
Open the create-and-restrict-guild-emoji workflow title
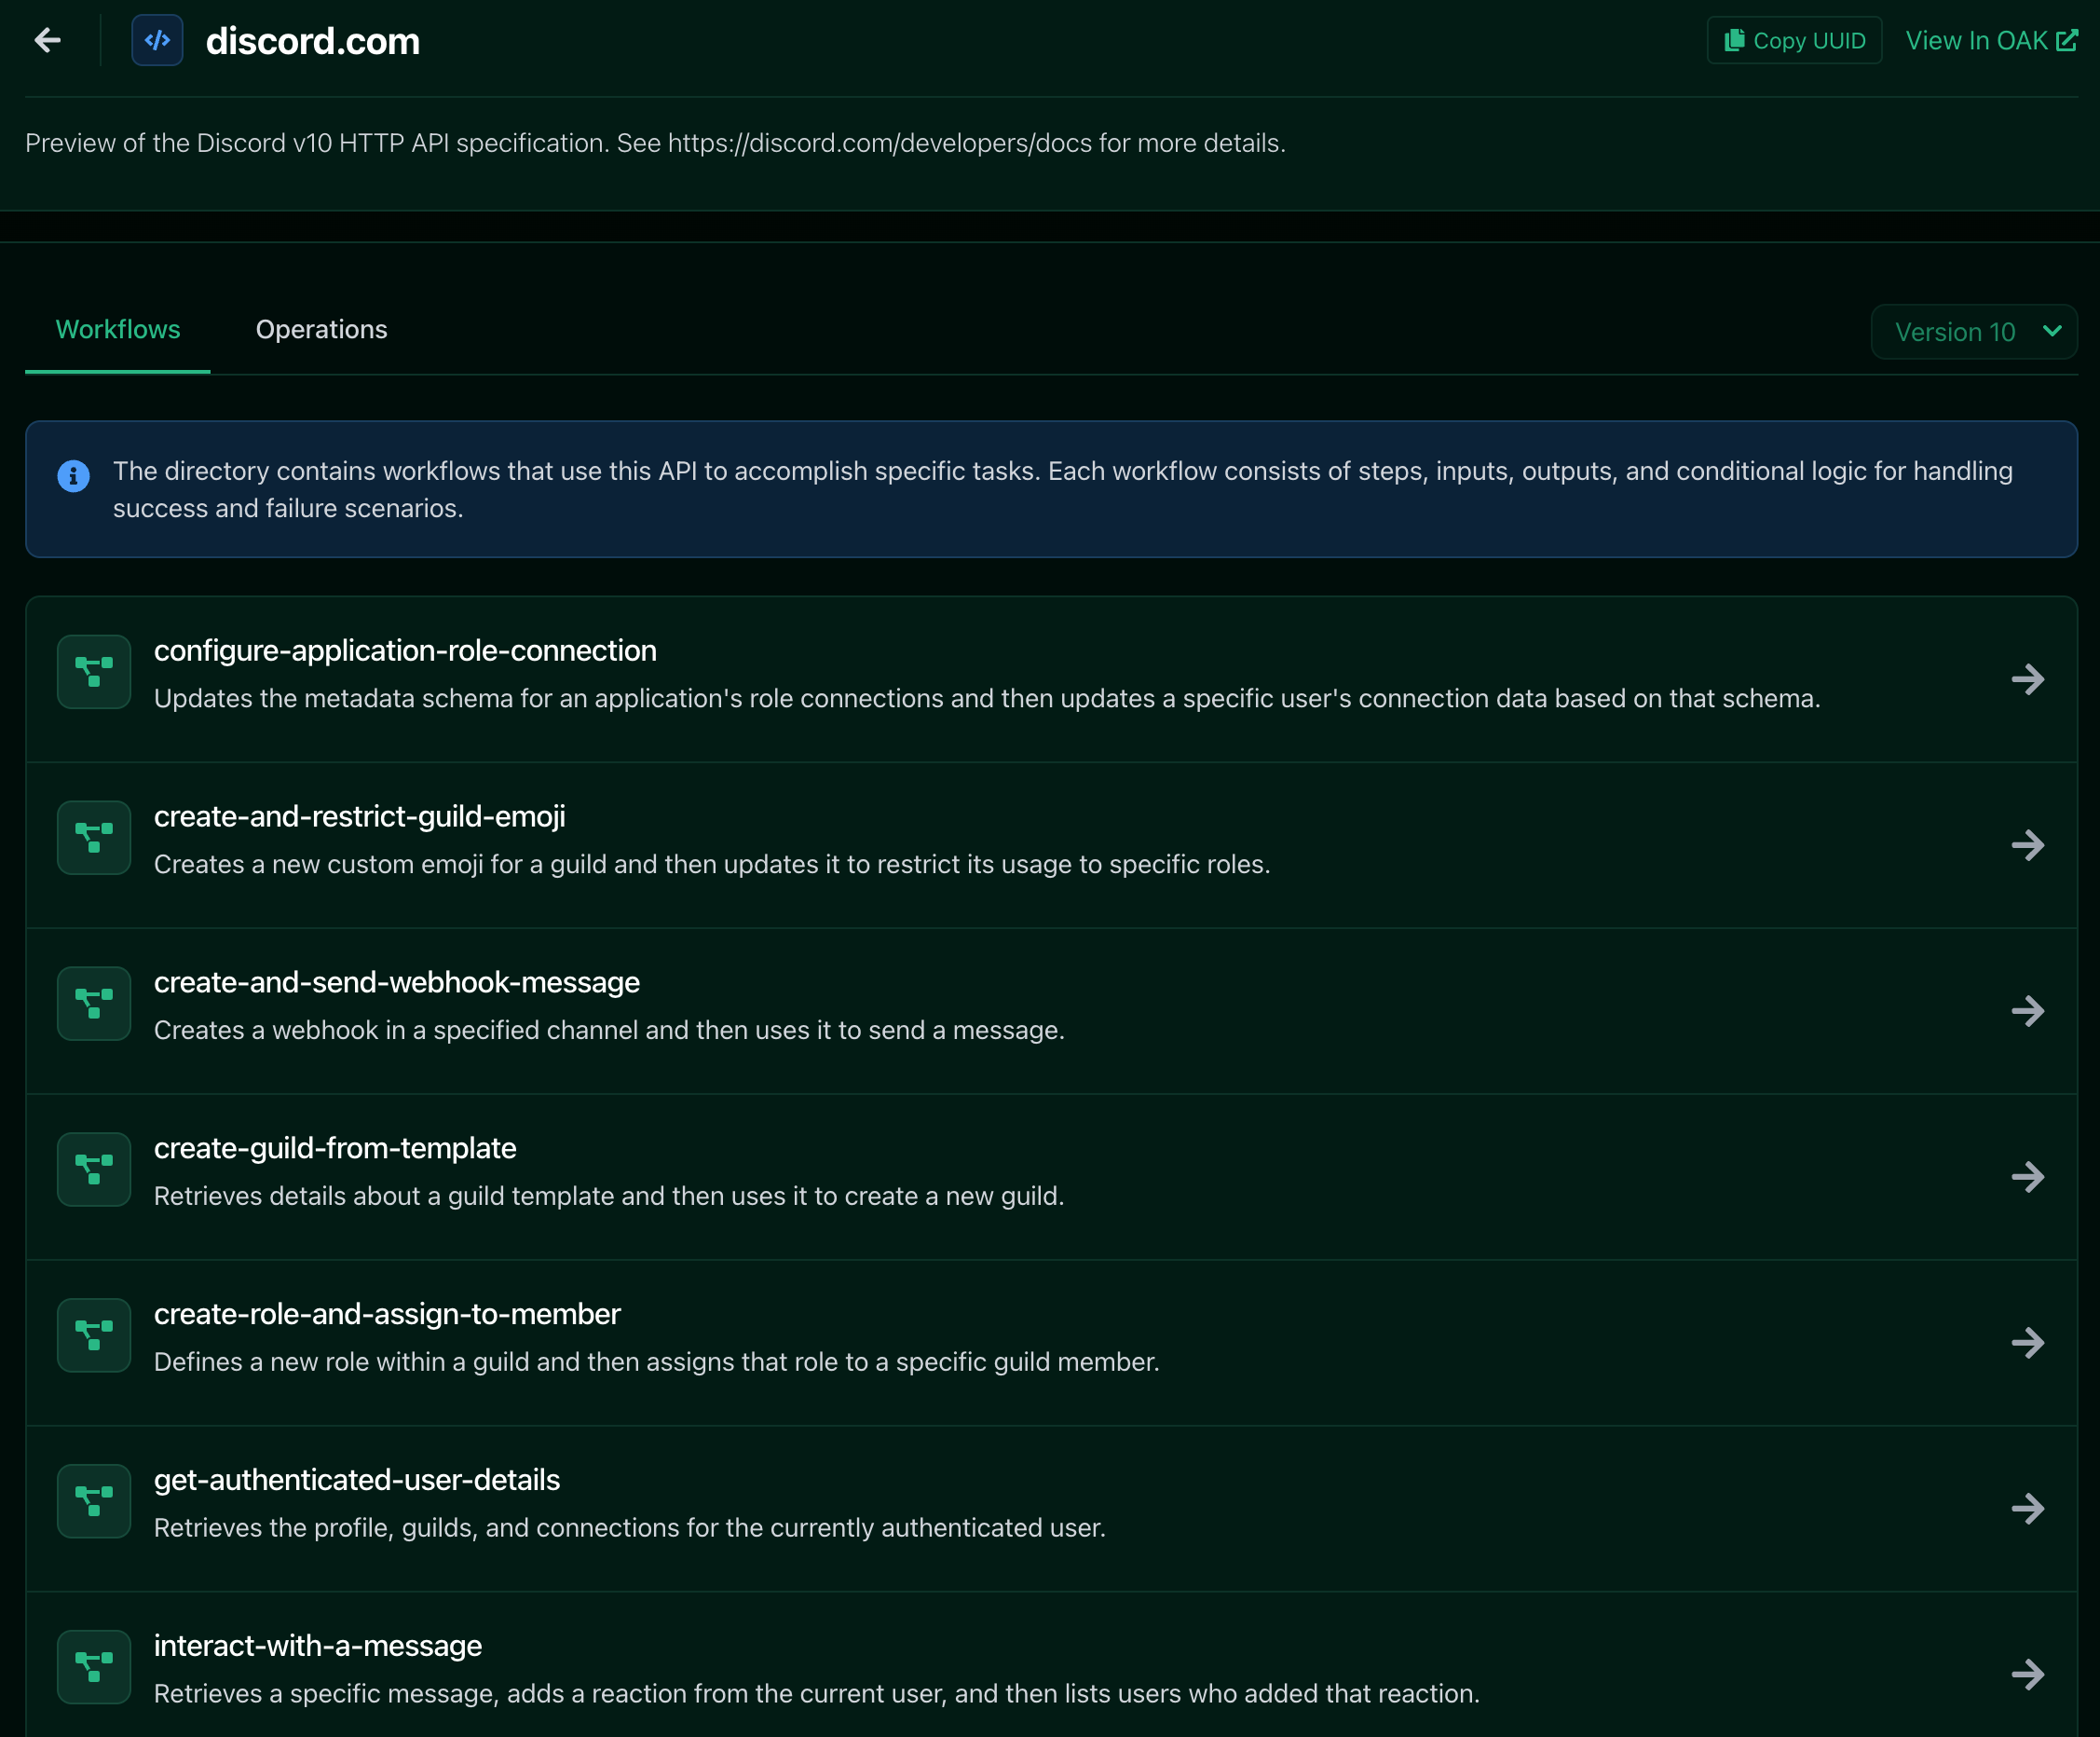click(x=360, y=817)
